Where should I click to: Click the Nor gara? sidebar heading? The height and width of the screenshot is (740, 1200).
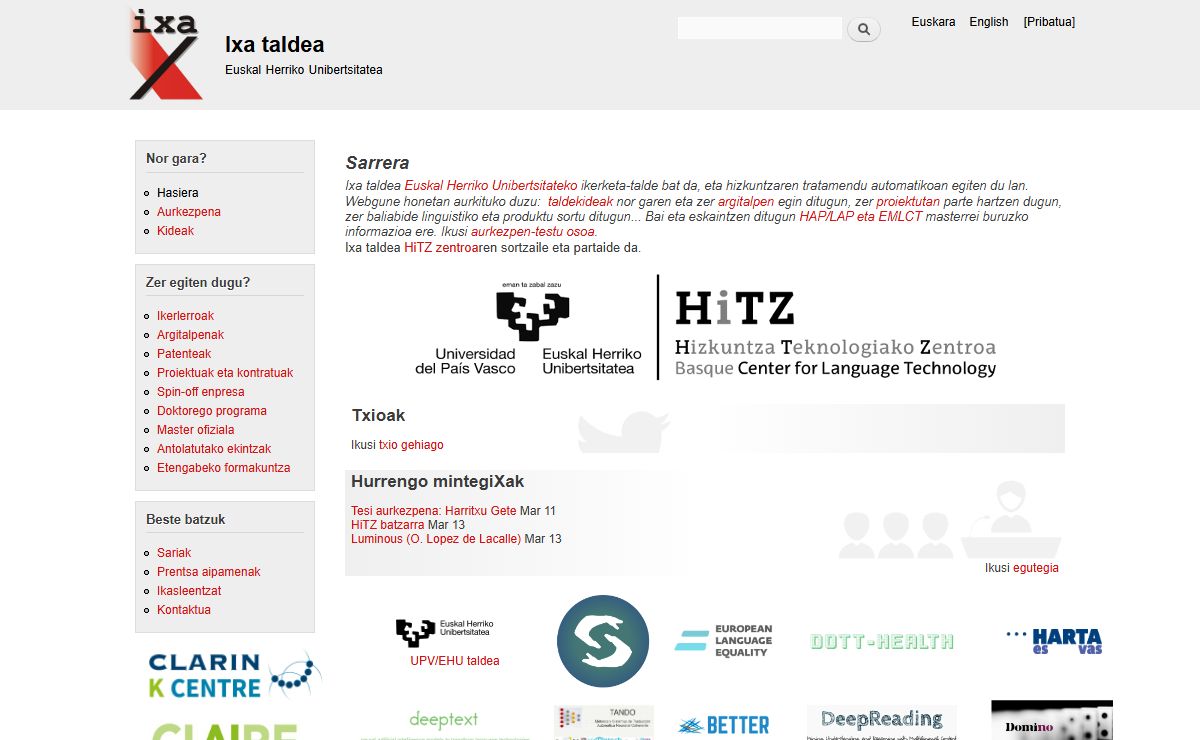click(x=176, y=158)
